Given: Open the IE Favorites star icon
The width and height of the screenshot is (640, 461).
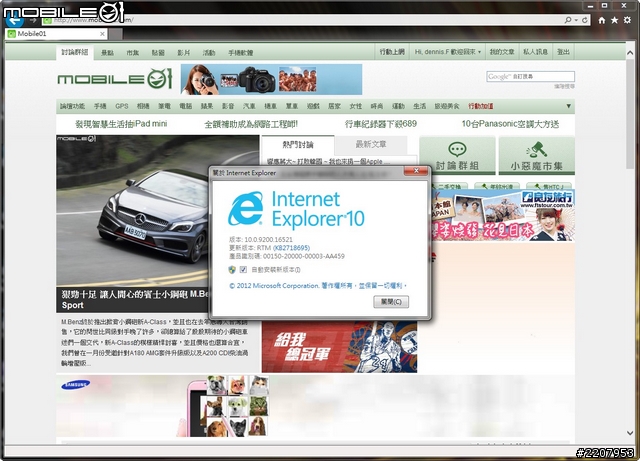Looking at the screenshot, I should coord(614,20).
